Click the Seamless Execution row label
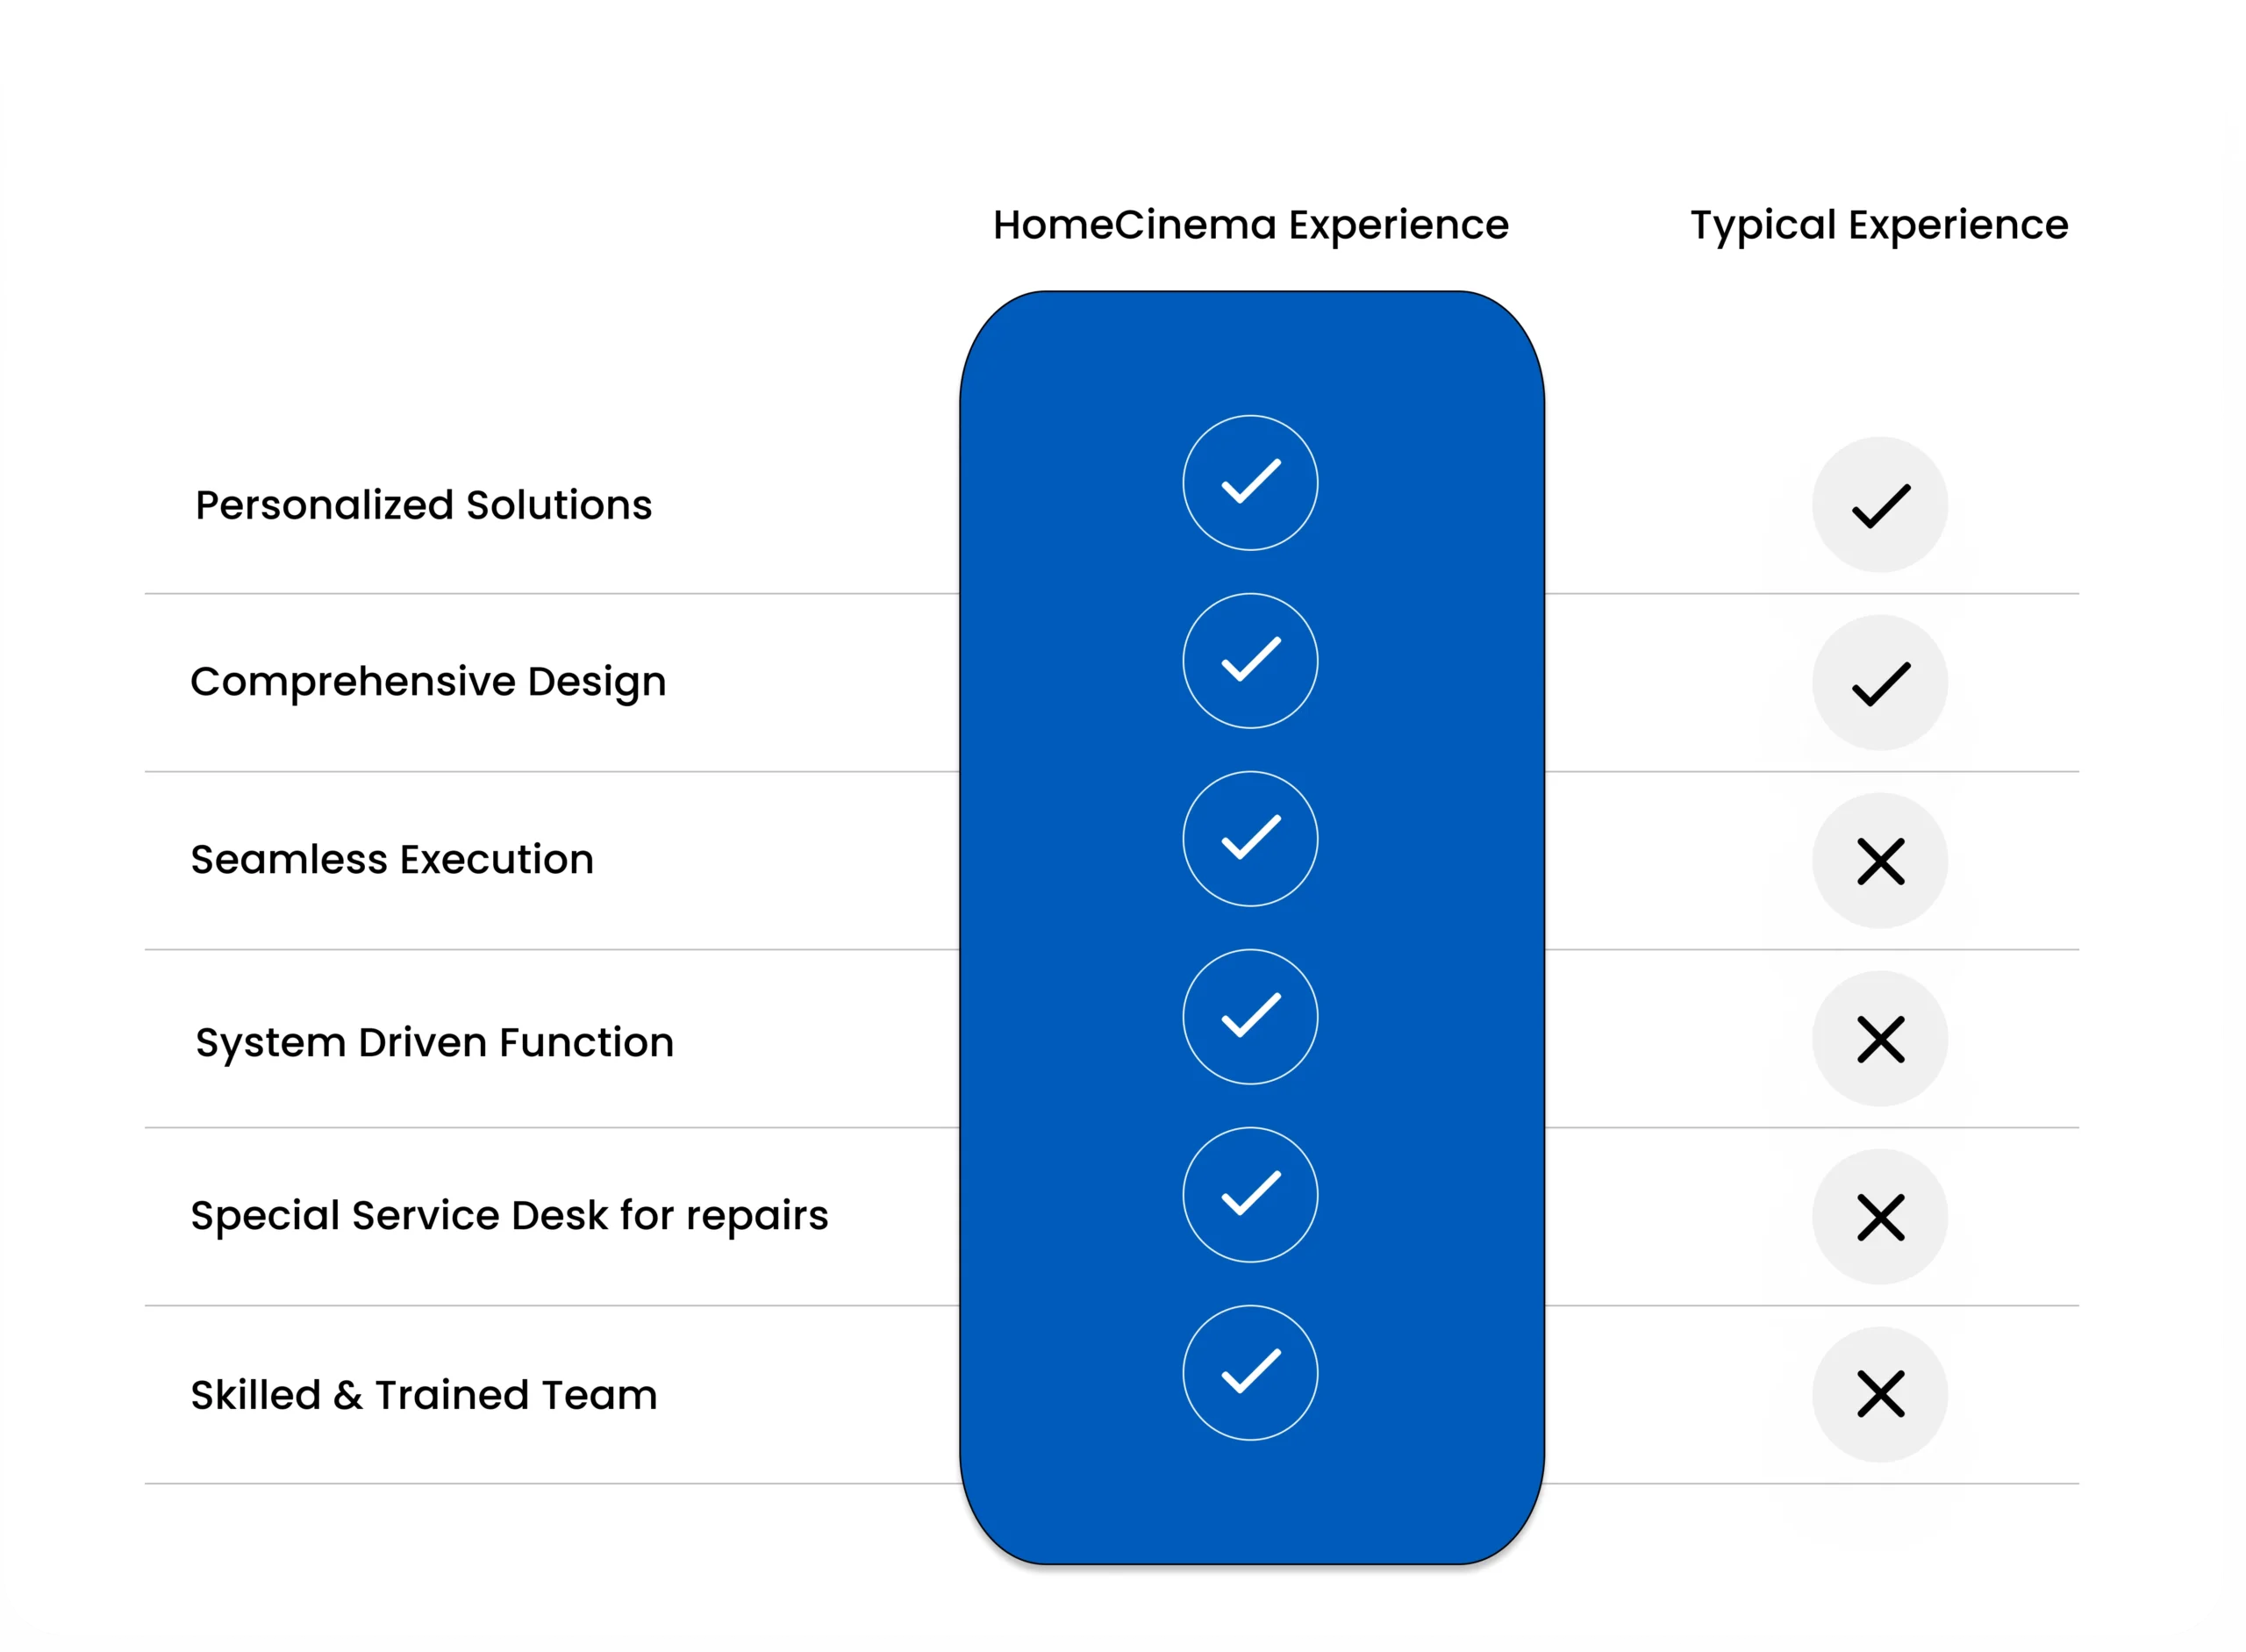This screenshot has height=1652, width=2246. click(x=392, y=860)
